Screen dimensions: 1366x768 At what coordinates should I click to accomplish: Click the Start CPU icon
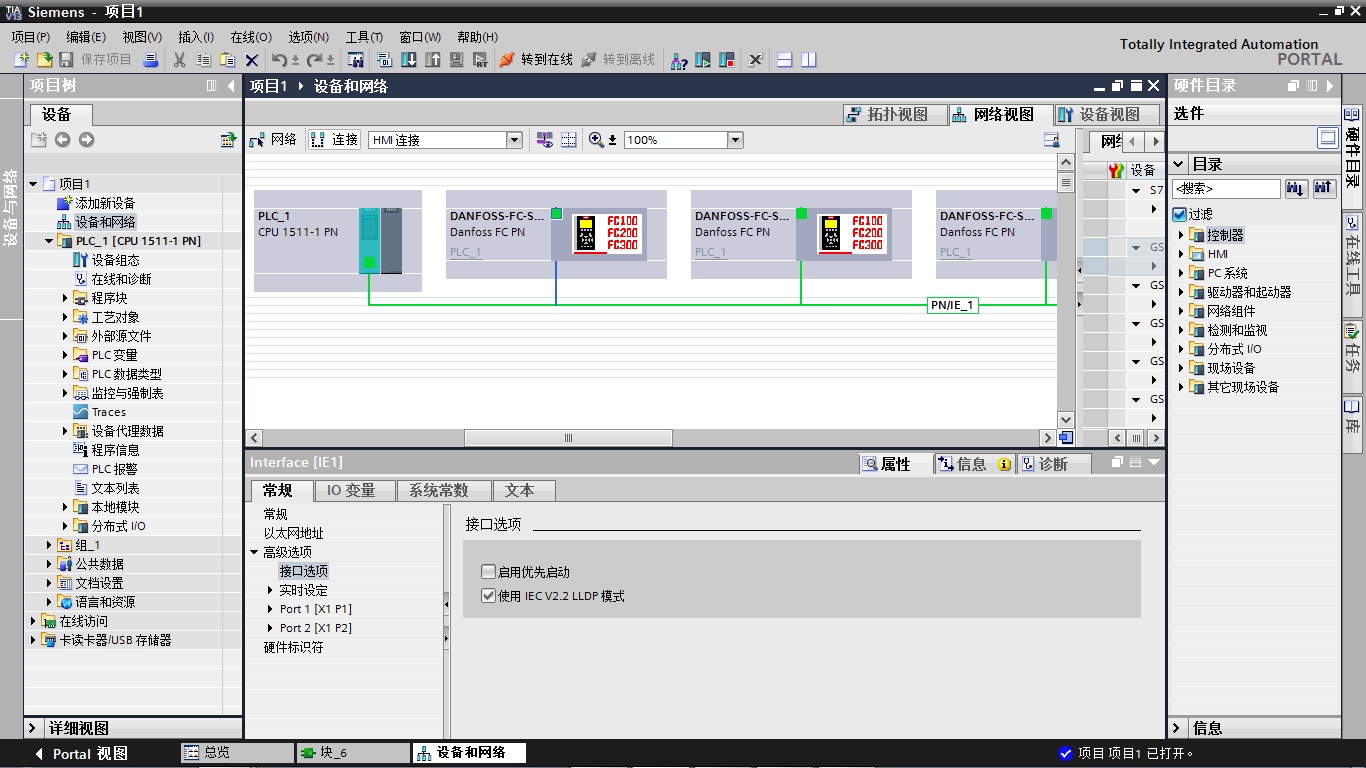coord(703,60)
